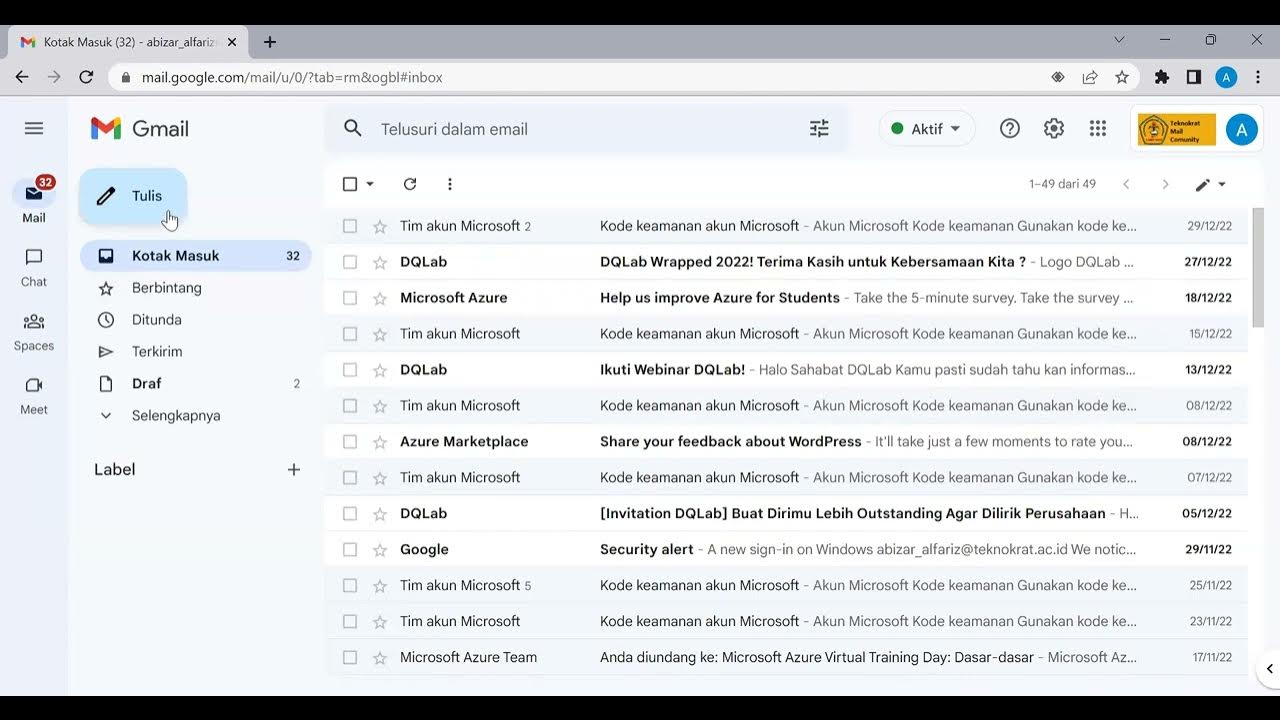
Task: Show search options filter icon
Action: 819,128
